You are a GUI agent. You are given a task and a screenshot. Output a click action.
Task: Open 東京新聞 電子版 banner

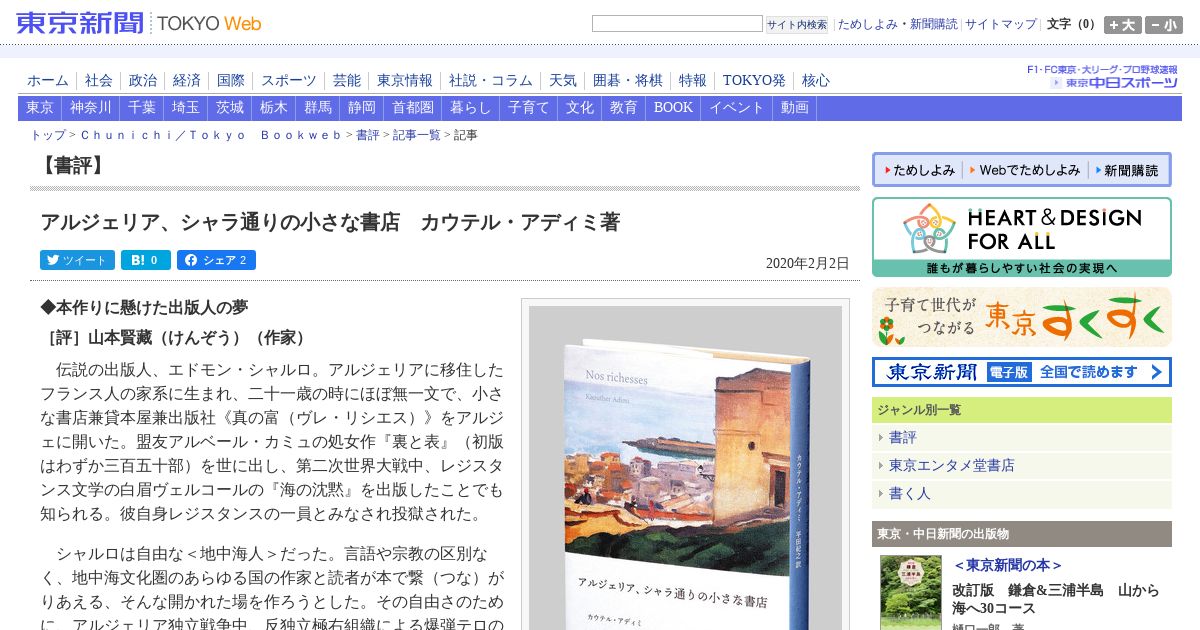(x=1022, y=372)
